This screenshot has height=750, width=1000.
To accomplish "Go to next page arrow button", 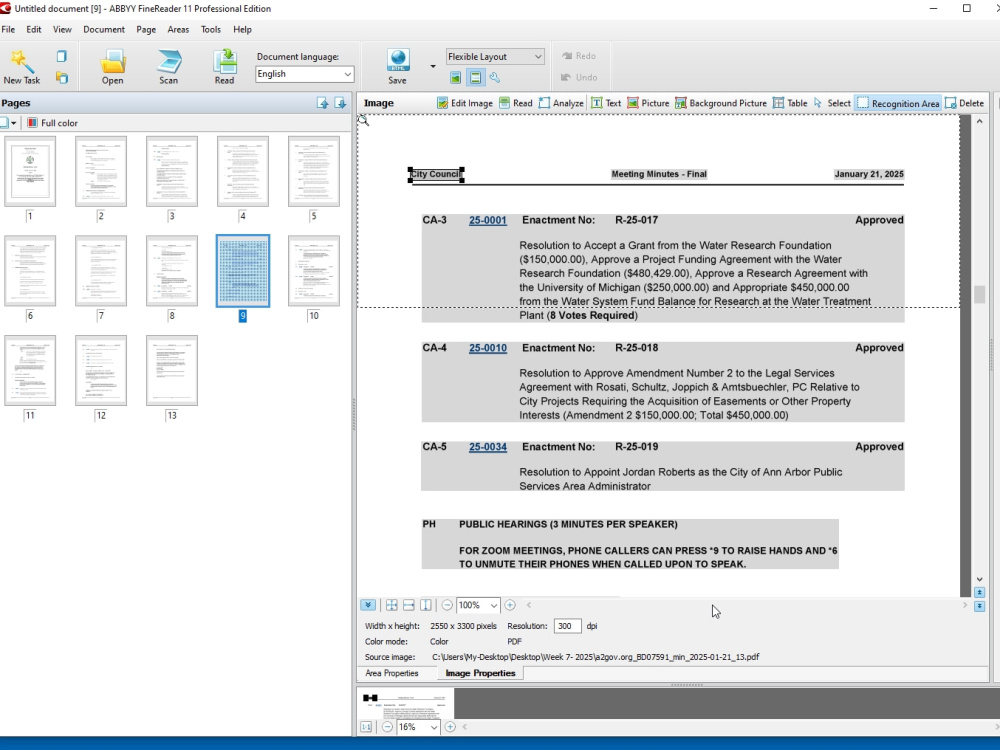I will click(980, 606).
